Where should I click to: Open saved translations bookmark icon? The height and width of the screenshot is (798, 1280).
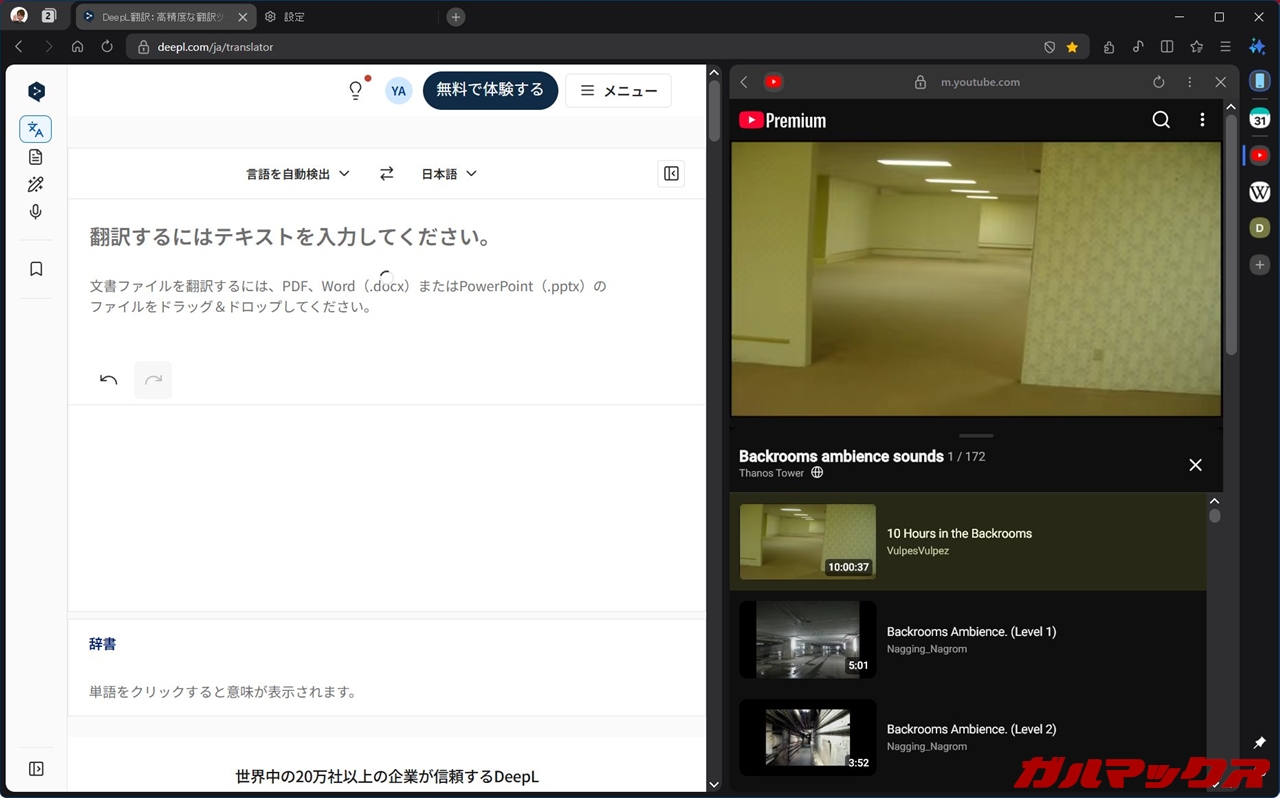(36, 269)
